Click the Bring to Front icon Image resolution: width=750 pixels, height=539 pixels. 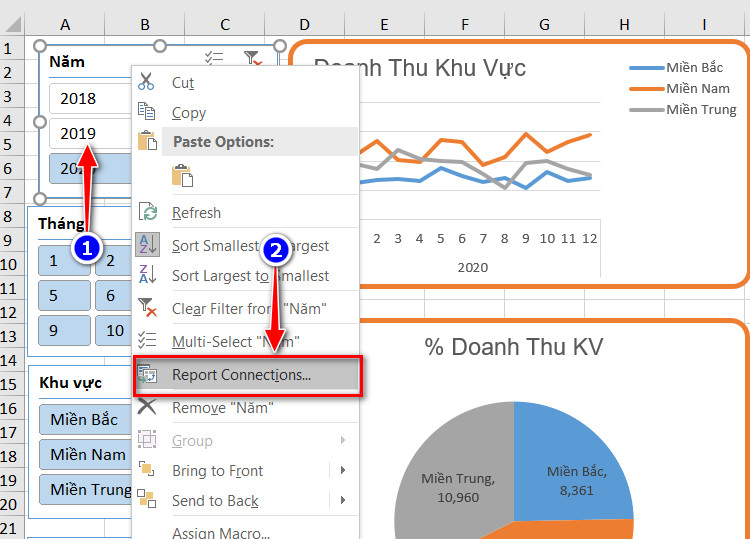pos(146,469)
